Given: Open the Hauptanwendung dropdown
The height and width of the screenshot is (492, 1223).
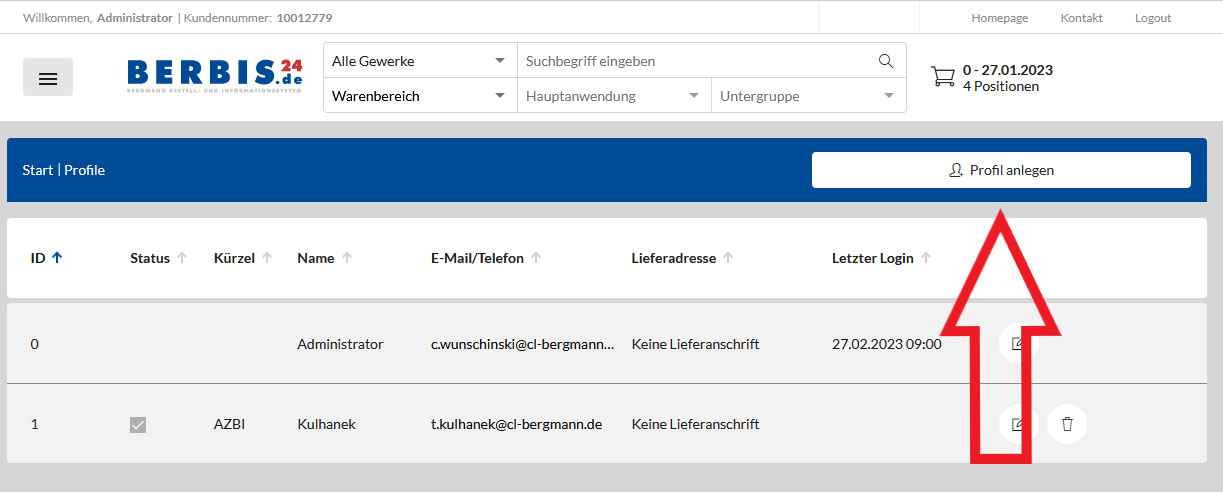Looking at the screenshot, I should click(x=613, y=96).
